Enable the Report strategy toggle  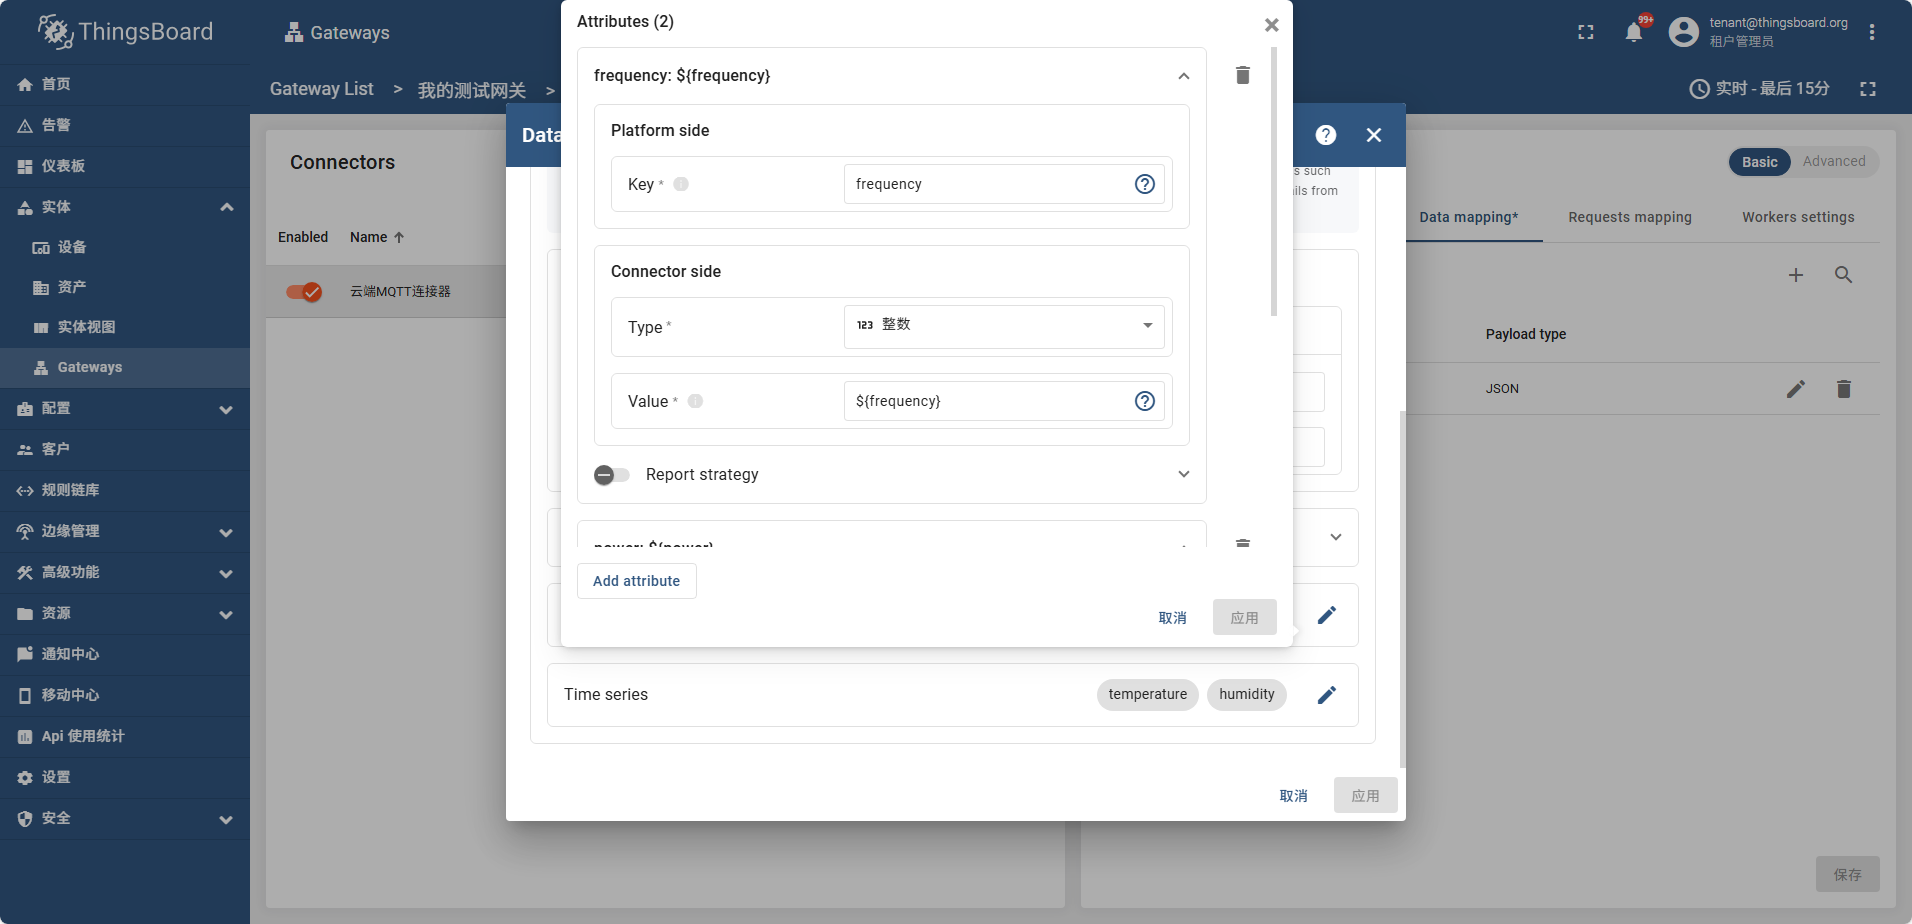[x=612, y=475]
